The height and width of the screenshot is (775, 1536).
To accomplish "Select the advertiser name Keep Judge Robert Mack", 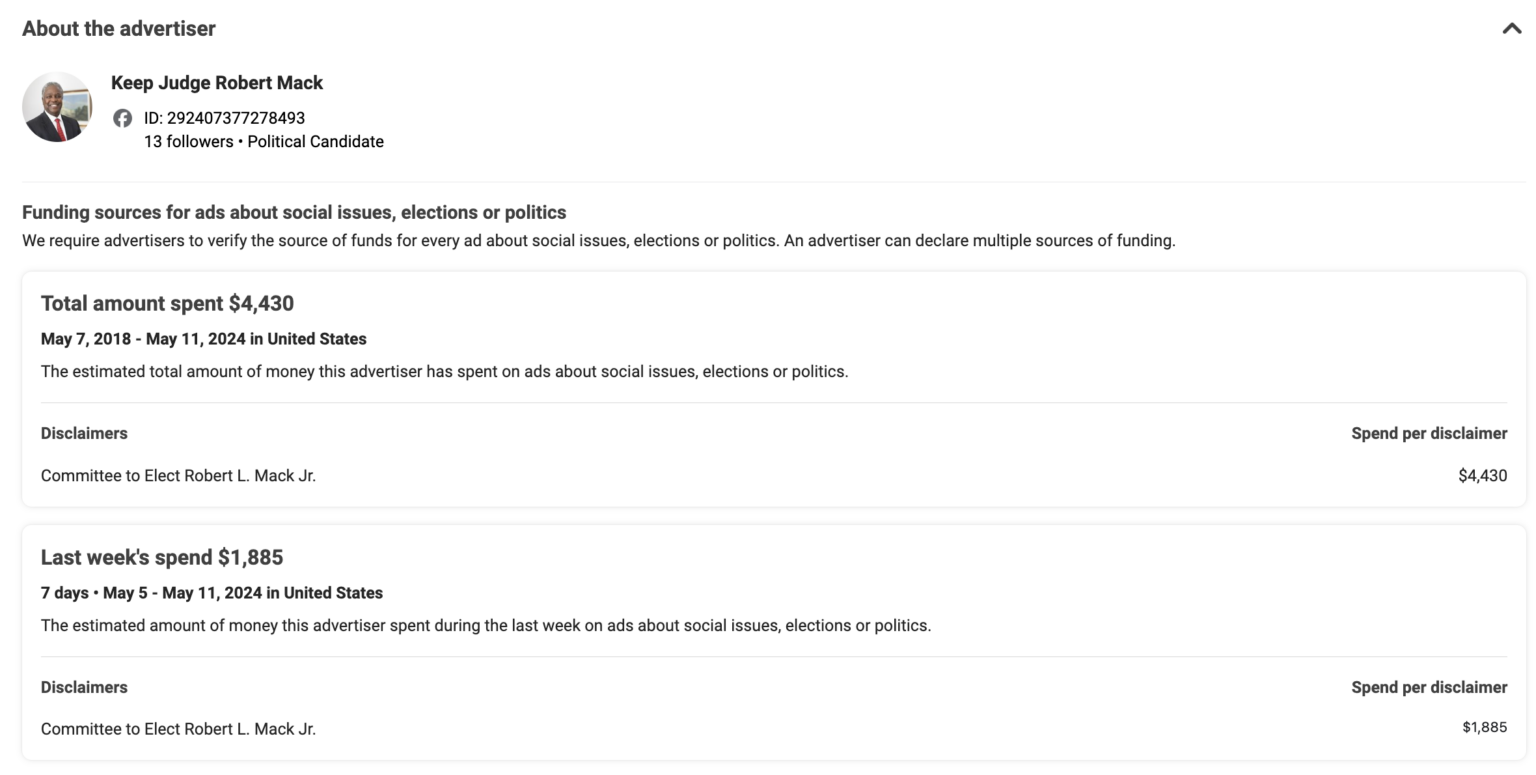I will coord(216,82).
